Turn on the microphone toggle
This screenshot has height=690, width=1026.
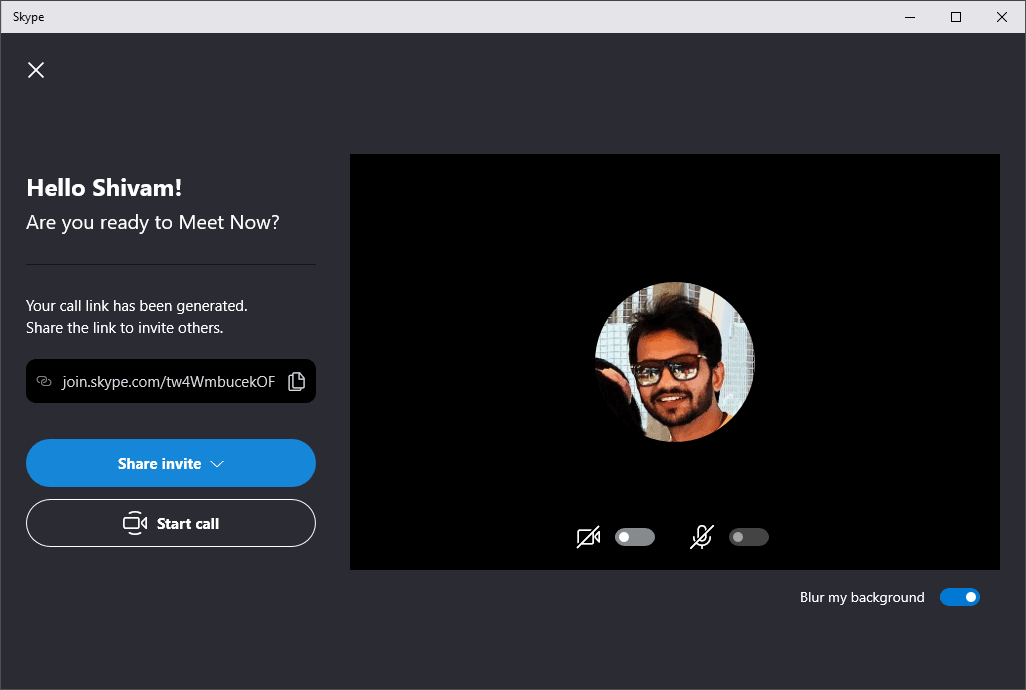[x=749, y=537]
